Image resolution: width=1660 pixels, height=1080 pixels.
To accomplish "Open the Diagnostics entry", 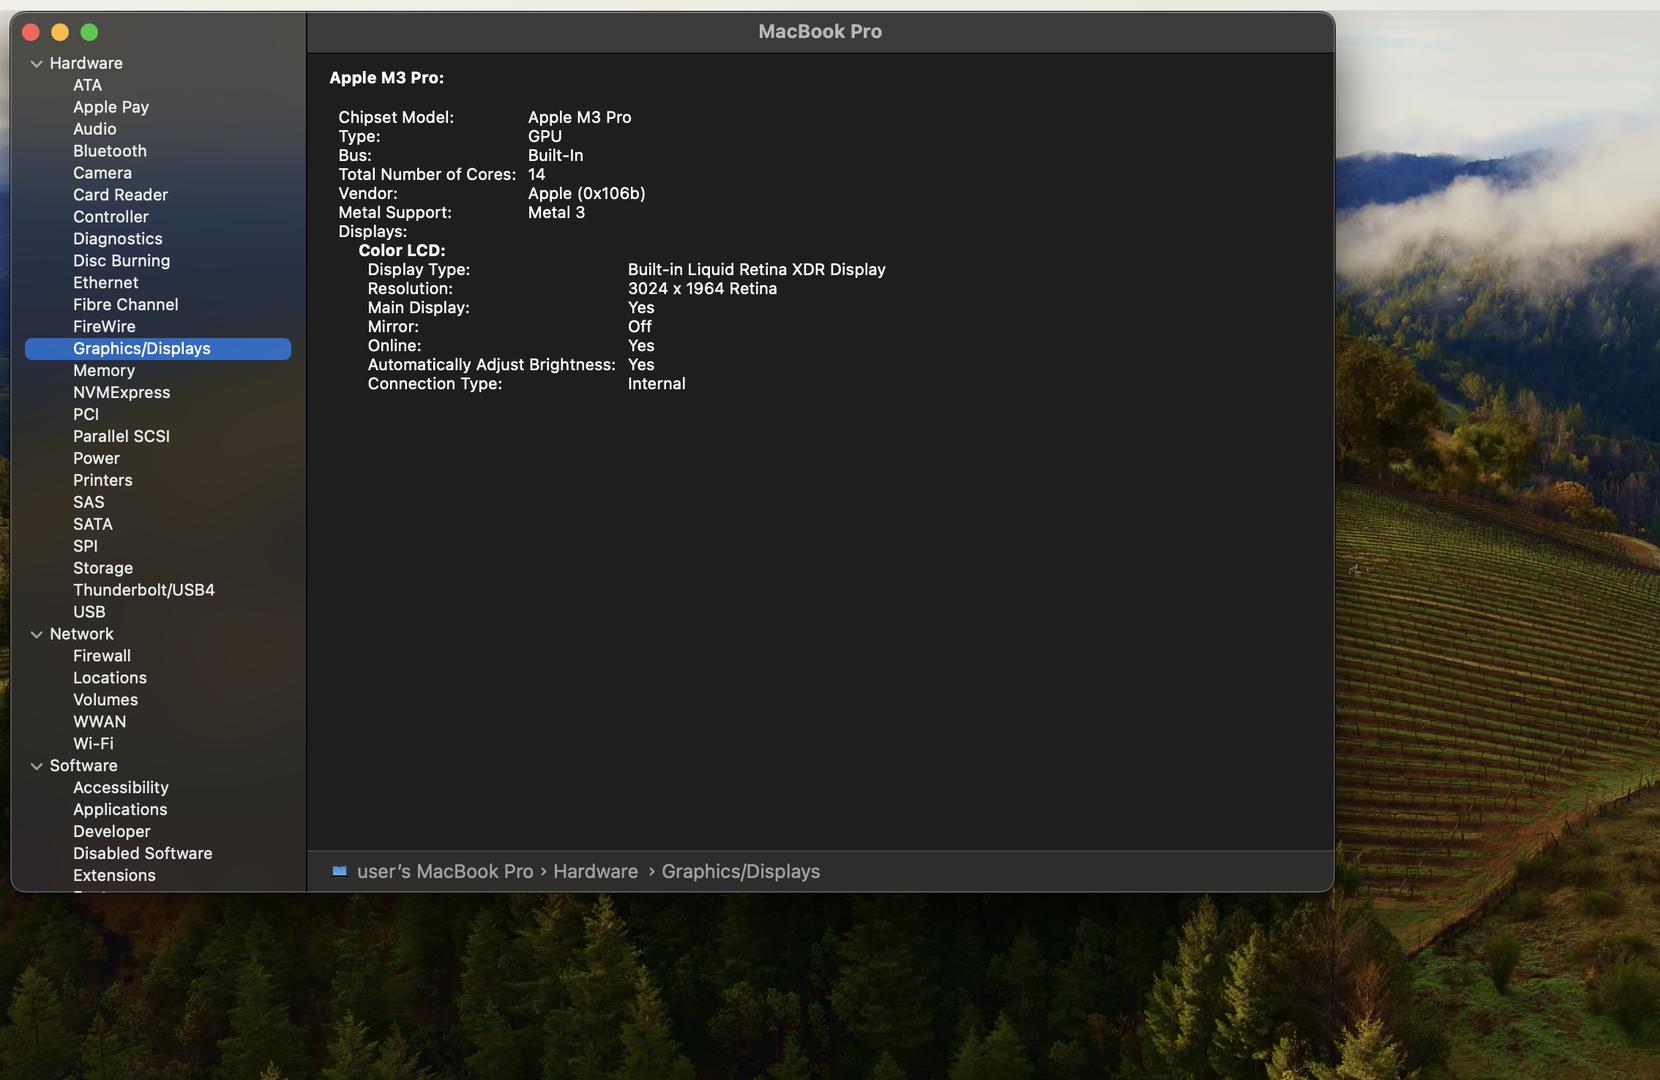I will 117,239.
